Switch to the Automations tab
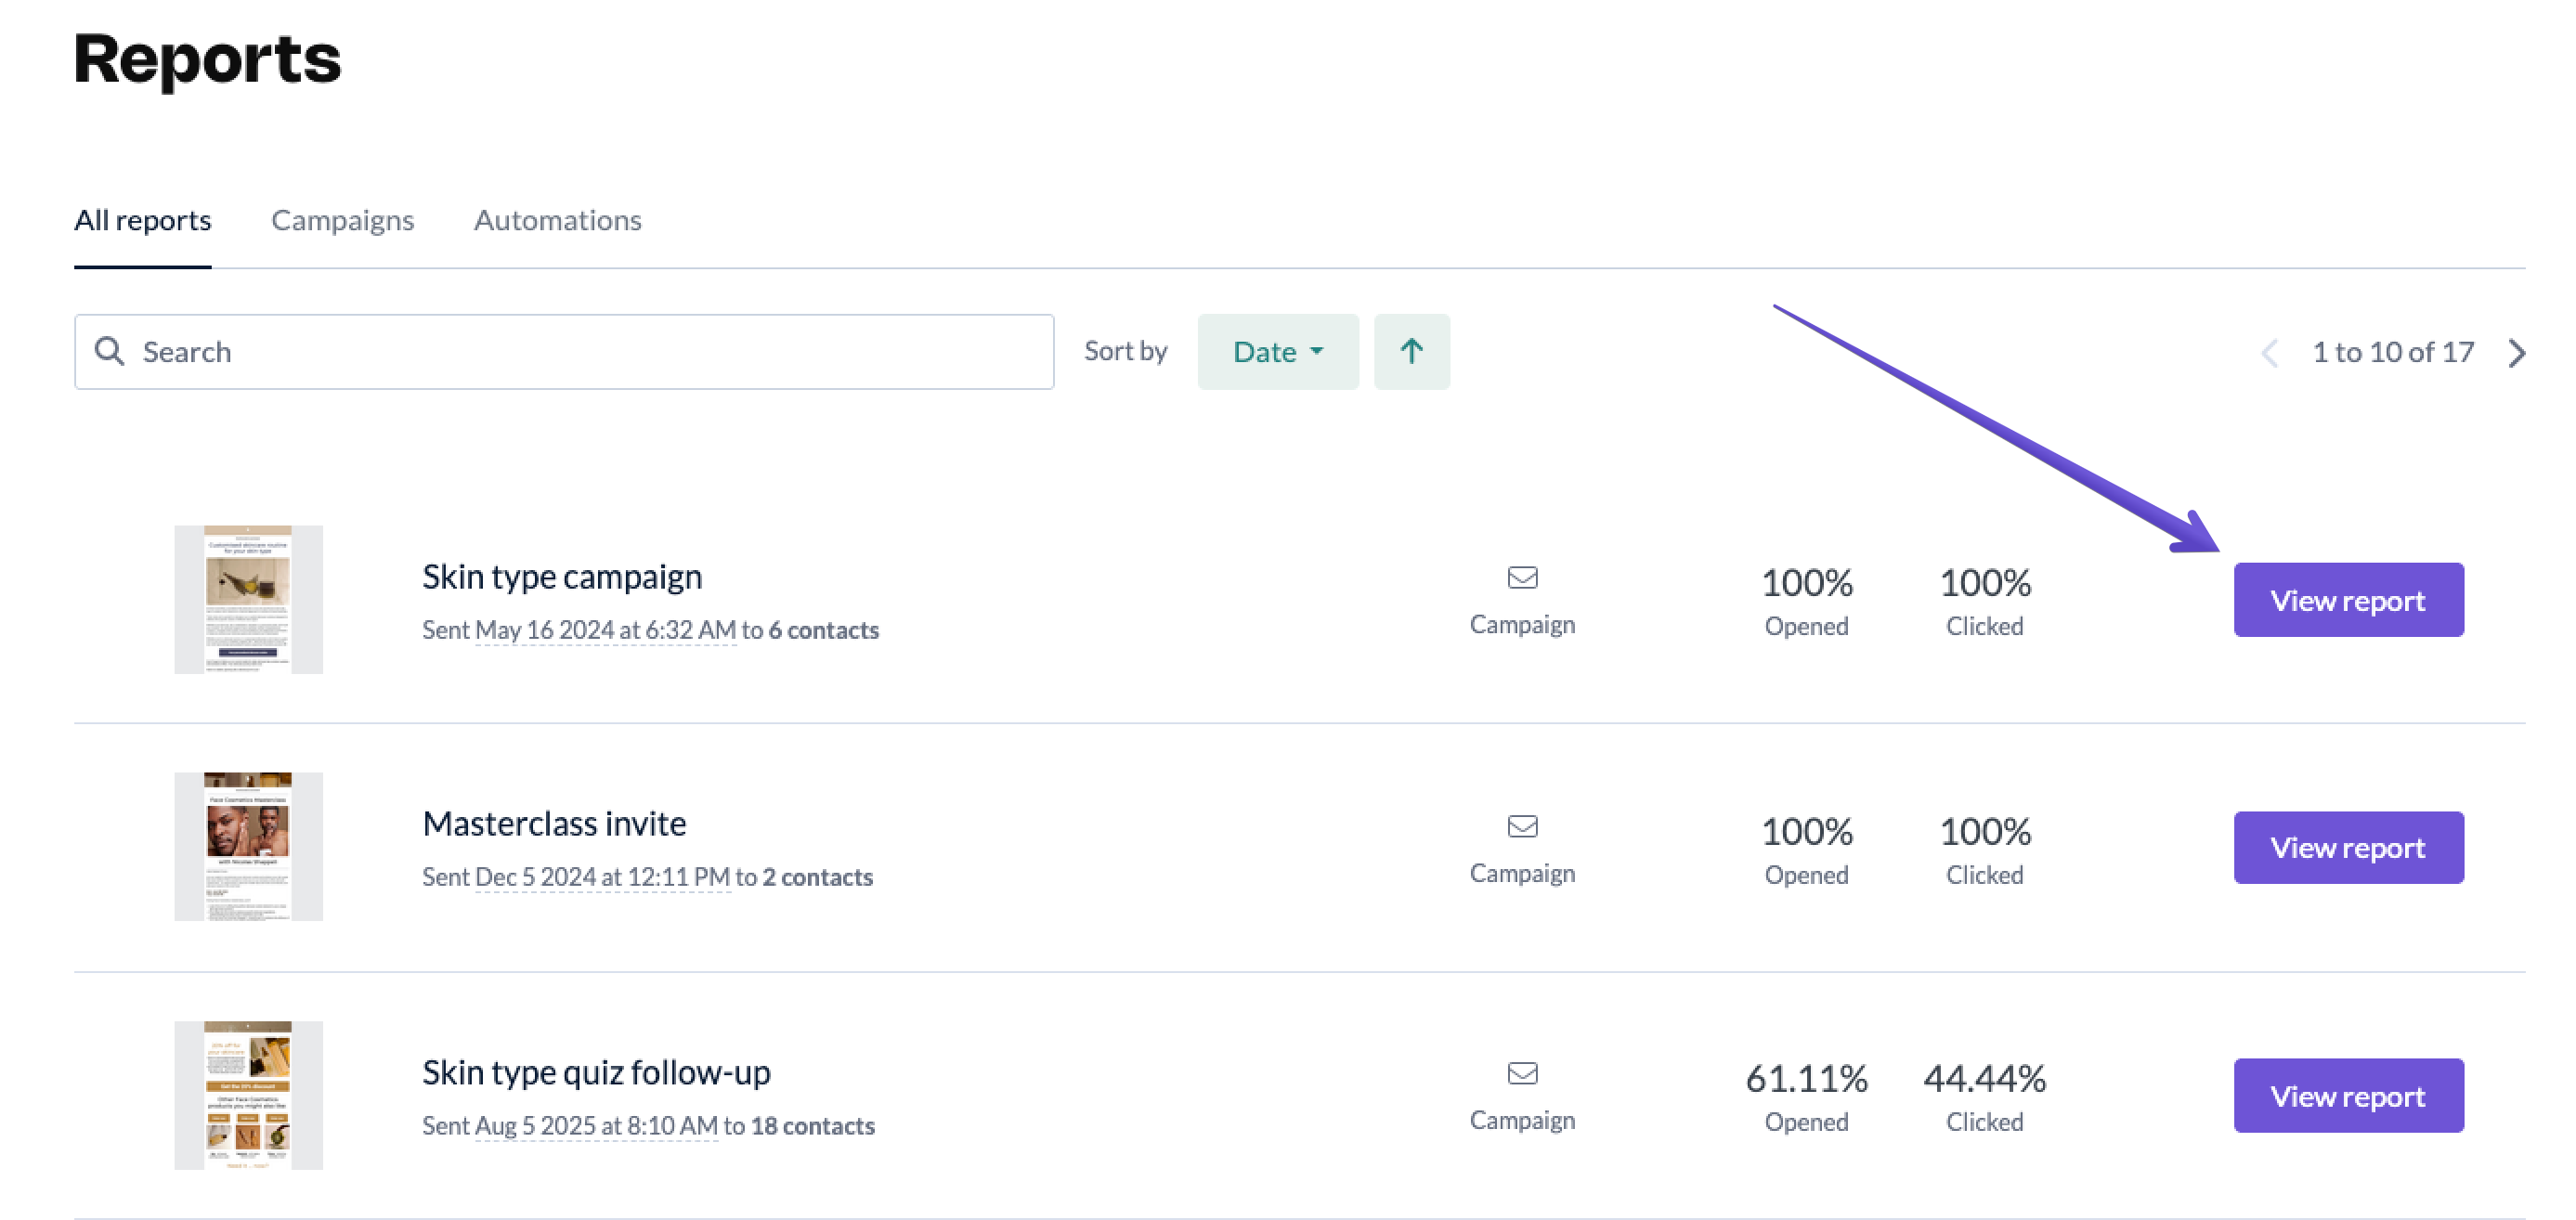The width and height of the screenshot is (2576, 1220). pyautogui.click(x=557, y=220)
